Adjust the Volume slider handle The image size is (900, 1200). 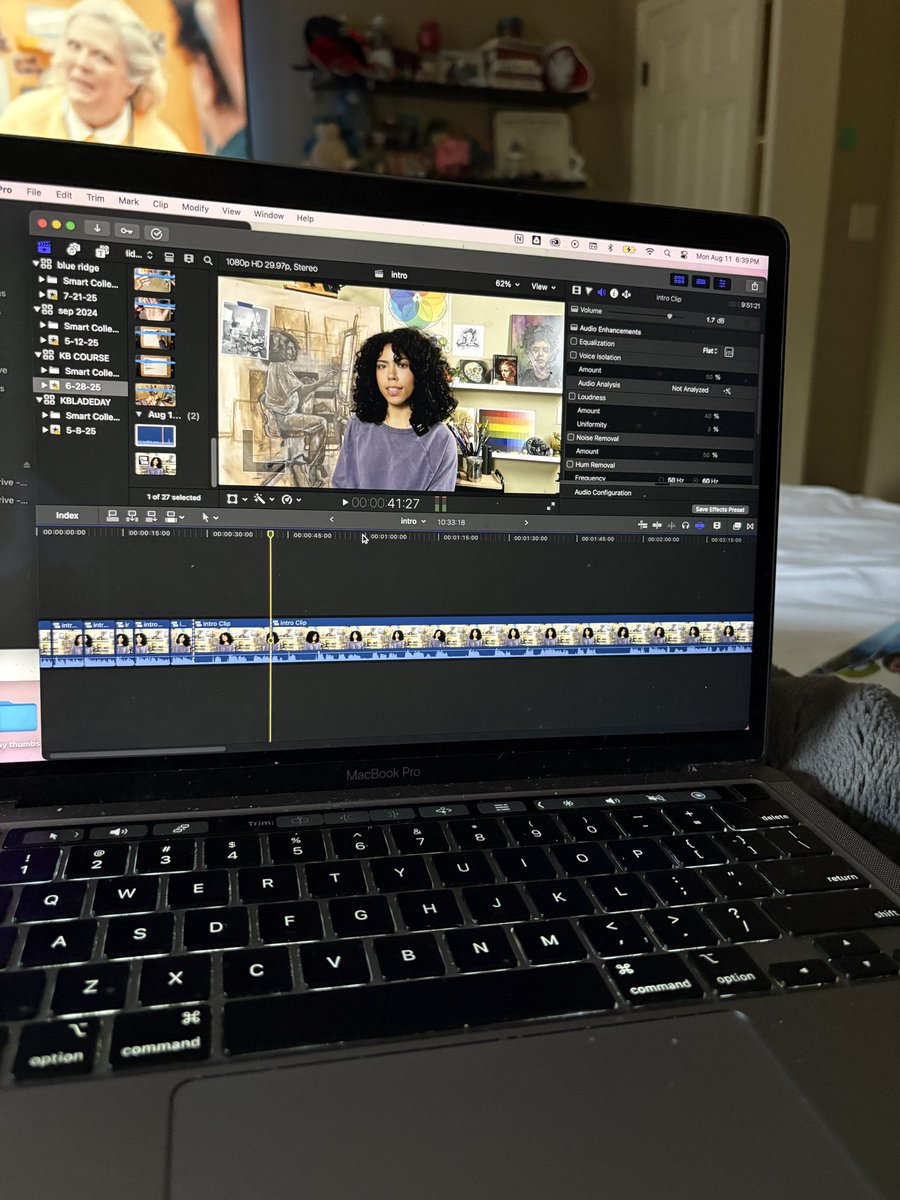[670, 316]
